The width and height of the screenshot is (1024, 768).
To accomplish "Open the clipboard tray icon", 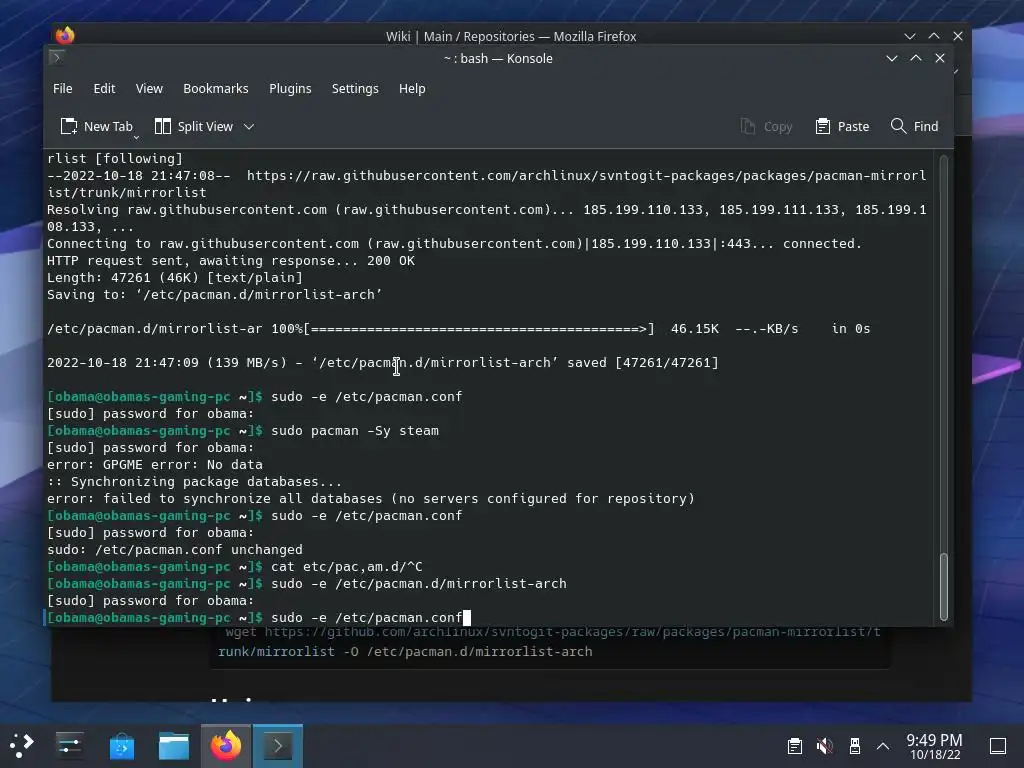I will click(x=795, y=746).
